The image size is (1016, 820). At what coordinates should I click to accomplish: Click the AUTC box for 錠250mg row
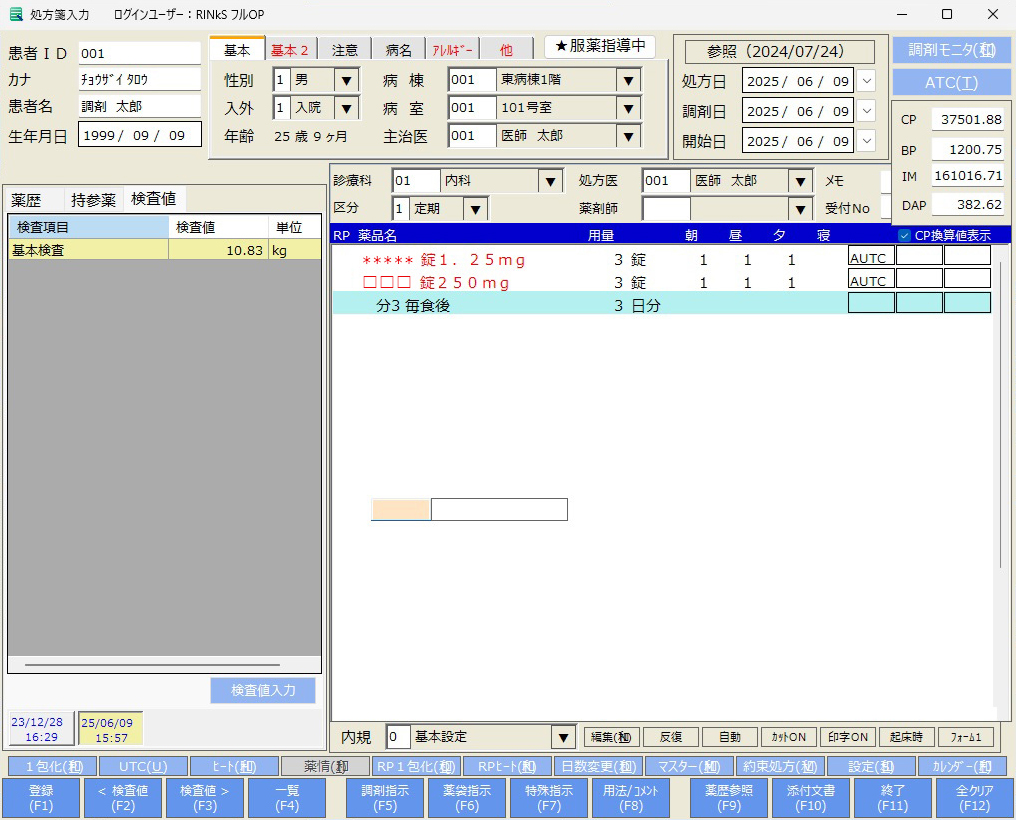coord(869,281)
